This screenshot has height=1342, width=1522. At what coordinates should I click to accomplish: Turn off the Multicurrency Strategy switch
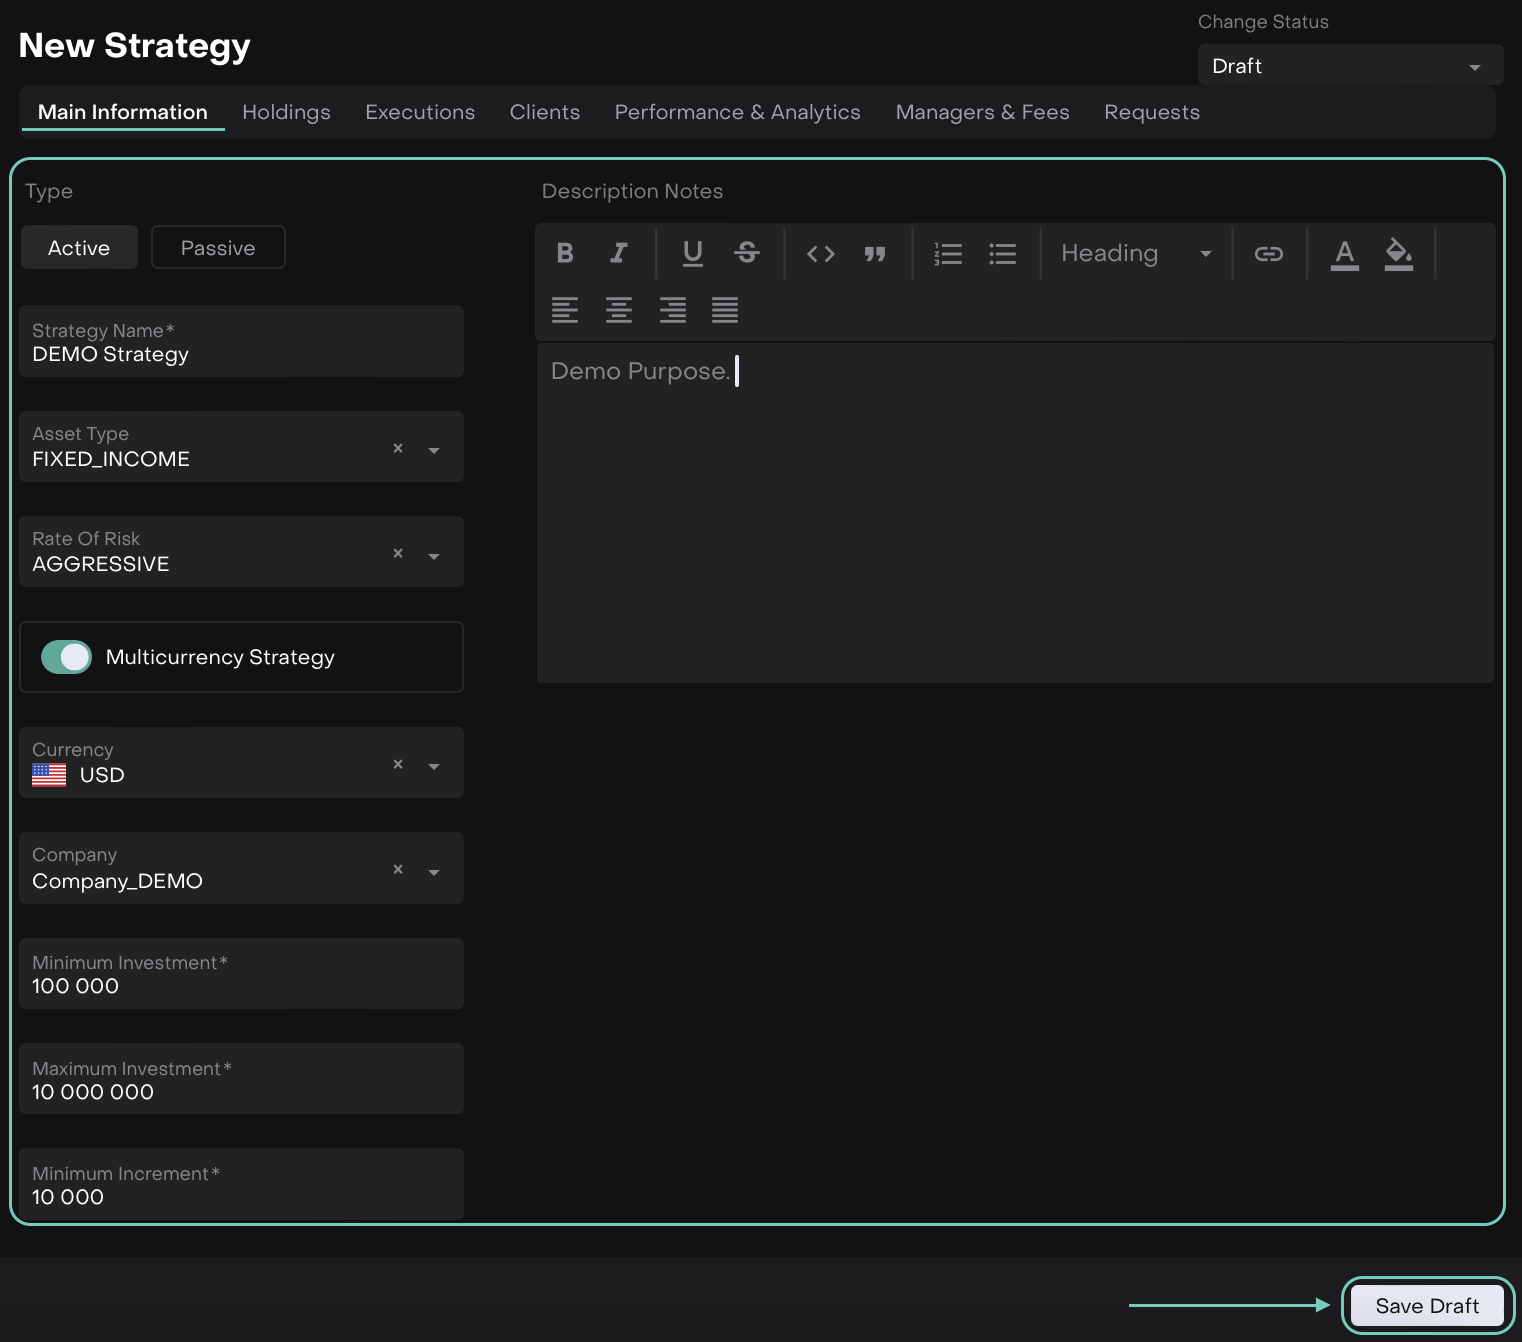point(67,657)
